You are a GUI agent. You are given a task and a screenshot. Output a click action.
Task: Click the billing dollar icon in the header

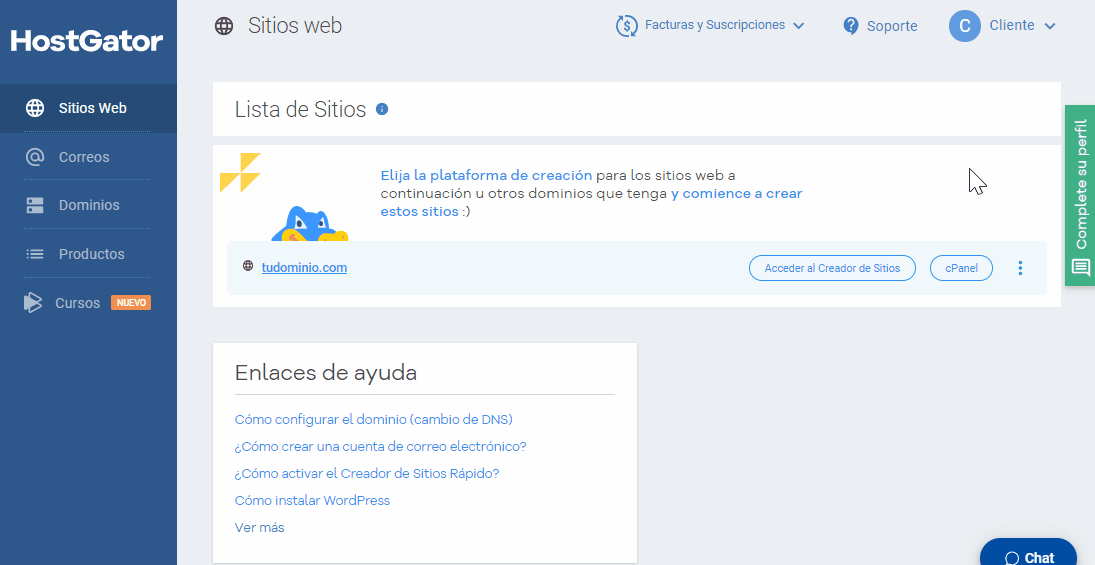pos(626,26)
